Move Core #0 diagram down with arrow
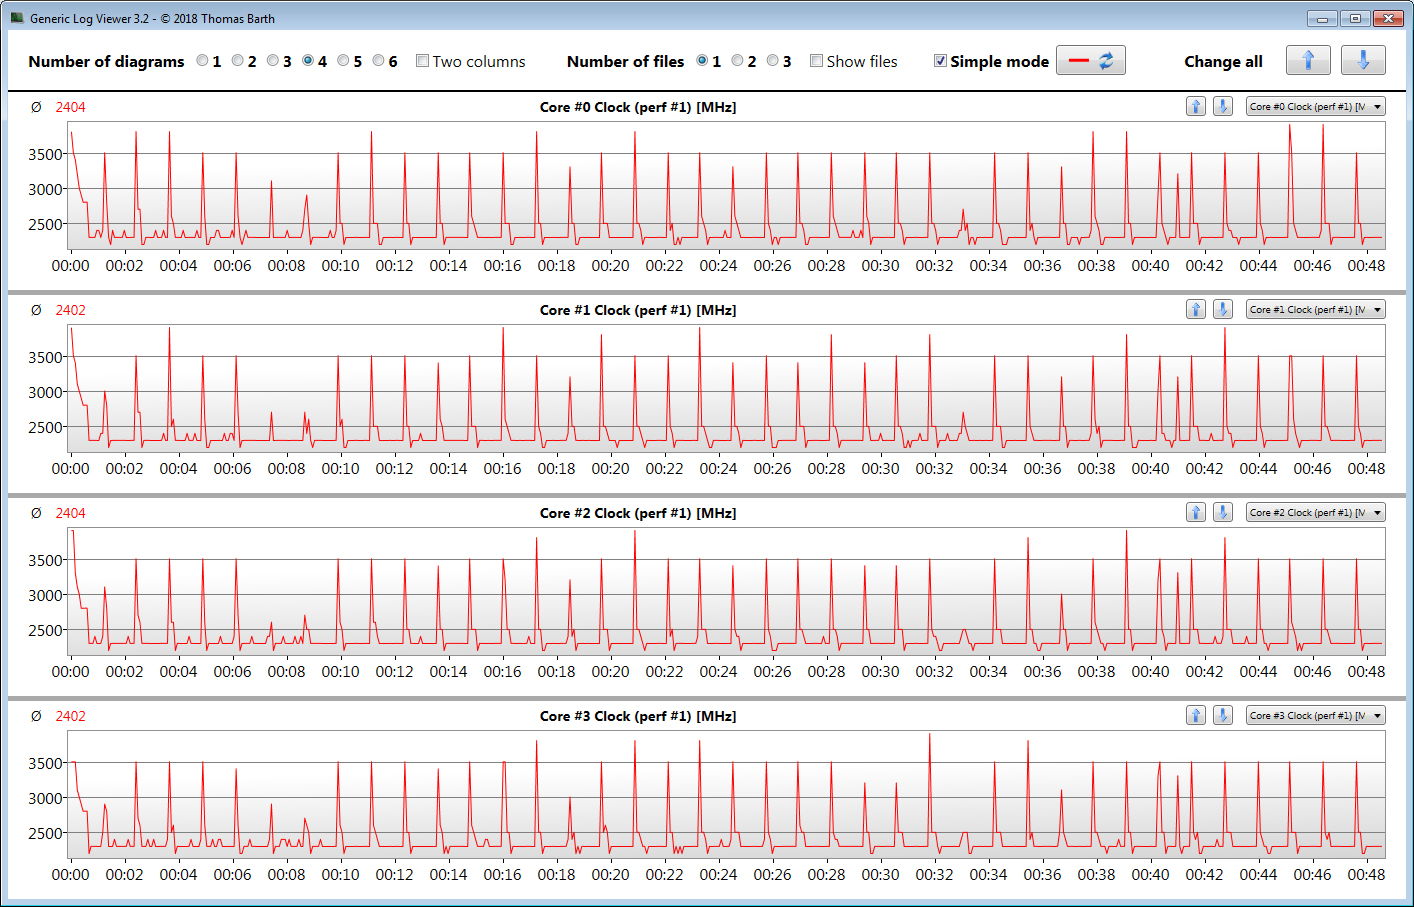 pos(1222,106)
